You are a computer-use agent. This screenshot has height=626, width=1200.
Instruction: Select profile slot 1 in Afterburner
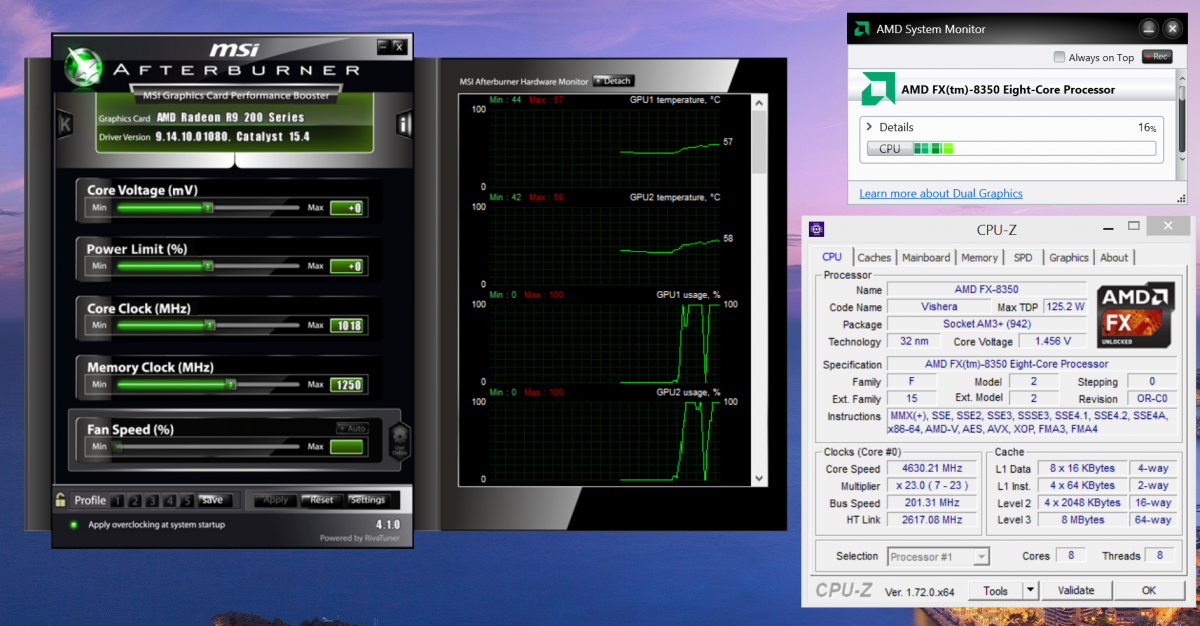coord(118,500)
